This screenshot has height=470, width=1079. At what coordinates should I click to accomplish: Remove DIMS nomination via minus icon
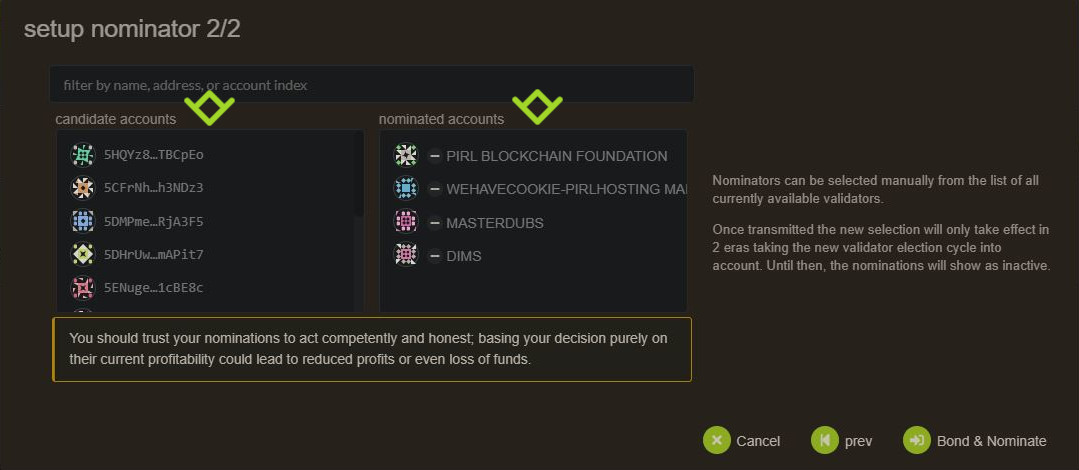click(x=434, y=256)
